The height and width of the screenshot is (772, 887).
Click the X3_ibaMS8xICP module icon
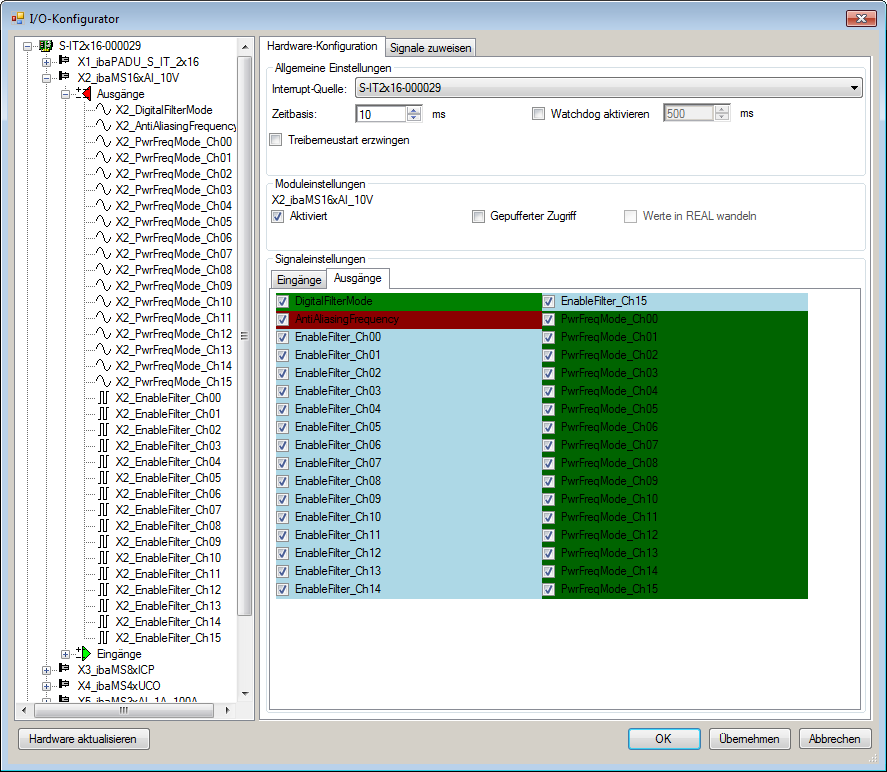65,670
